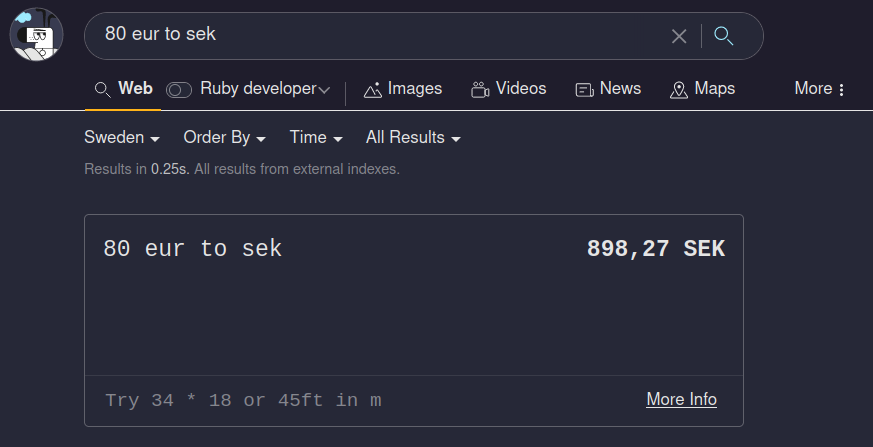The image size is (873, 447).
Task: Switch to the Web tab
Action: [135, 88]
